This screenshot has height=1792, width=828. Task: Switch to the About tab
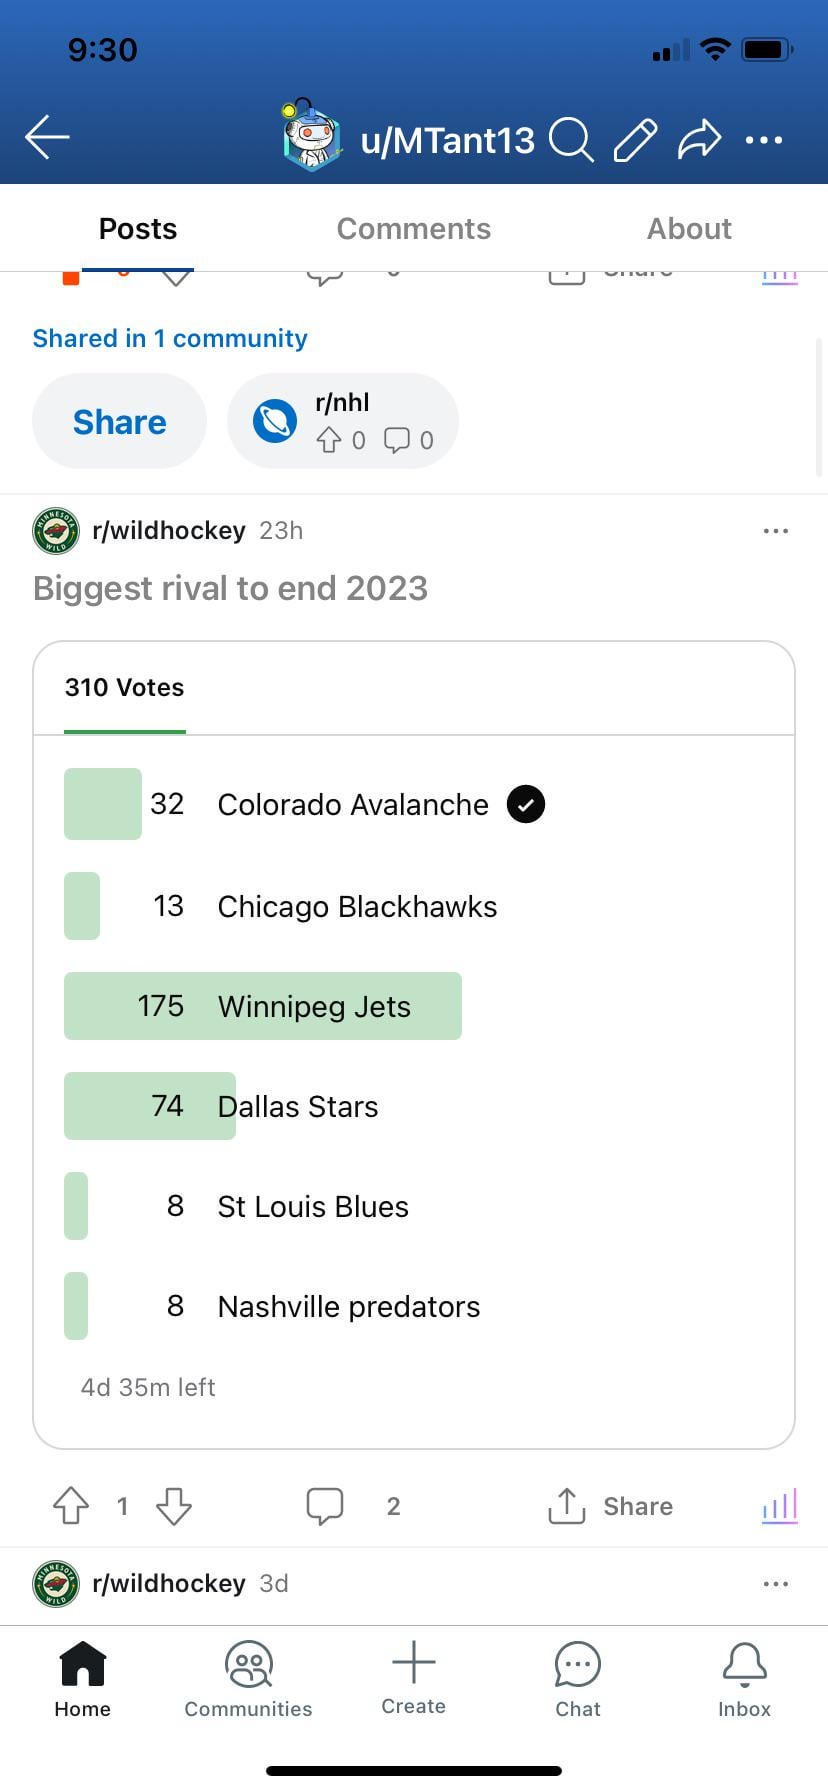coord(689,229)
